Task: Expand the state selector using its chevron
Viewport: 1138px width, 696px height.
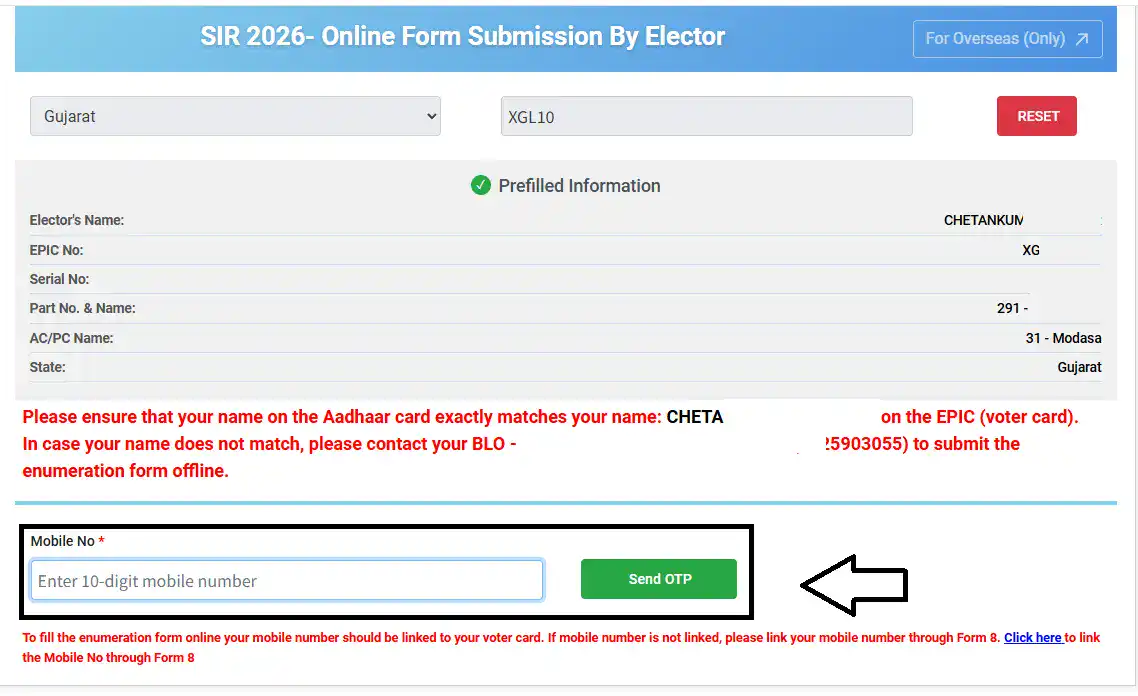Action: [432, 116]
